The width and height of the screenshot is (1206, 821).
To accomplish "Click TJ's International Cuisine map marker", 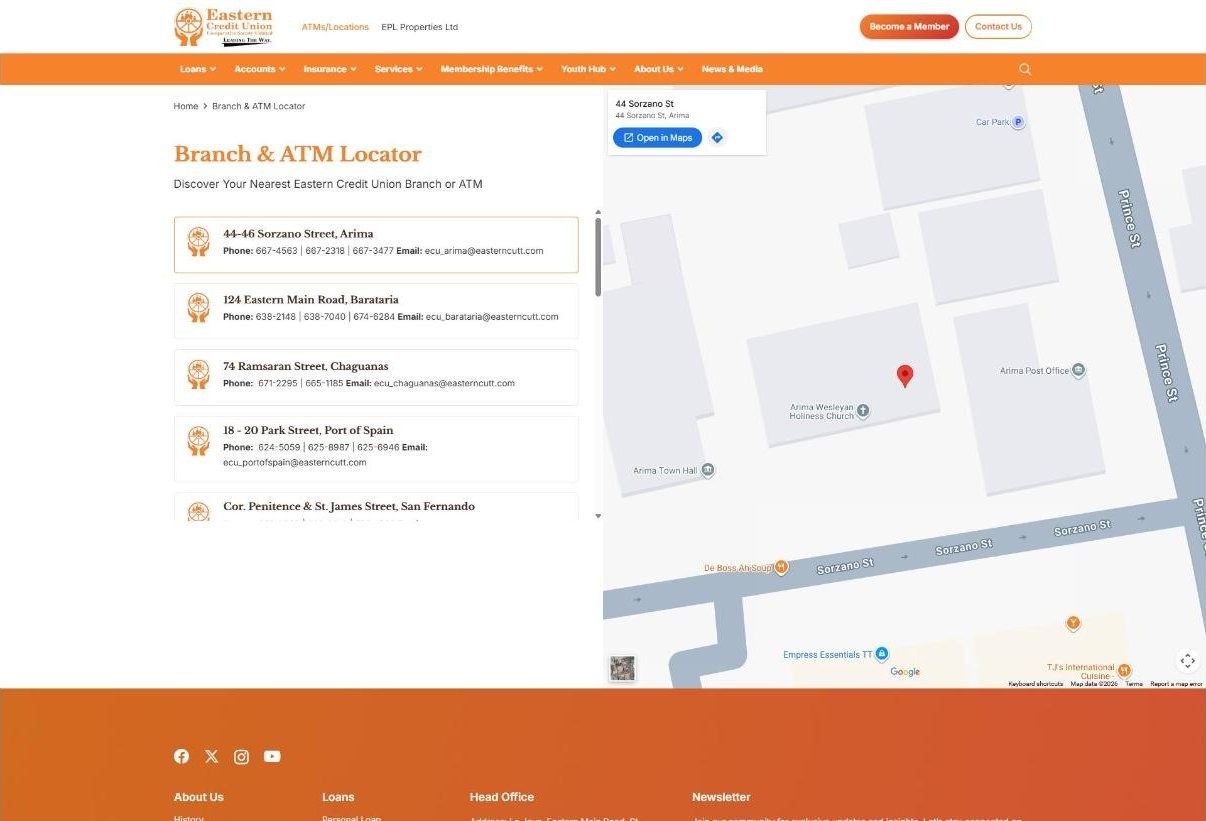I will pos(1124,670).
